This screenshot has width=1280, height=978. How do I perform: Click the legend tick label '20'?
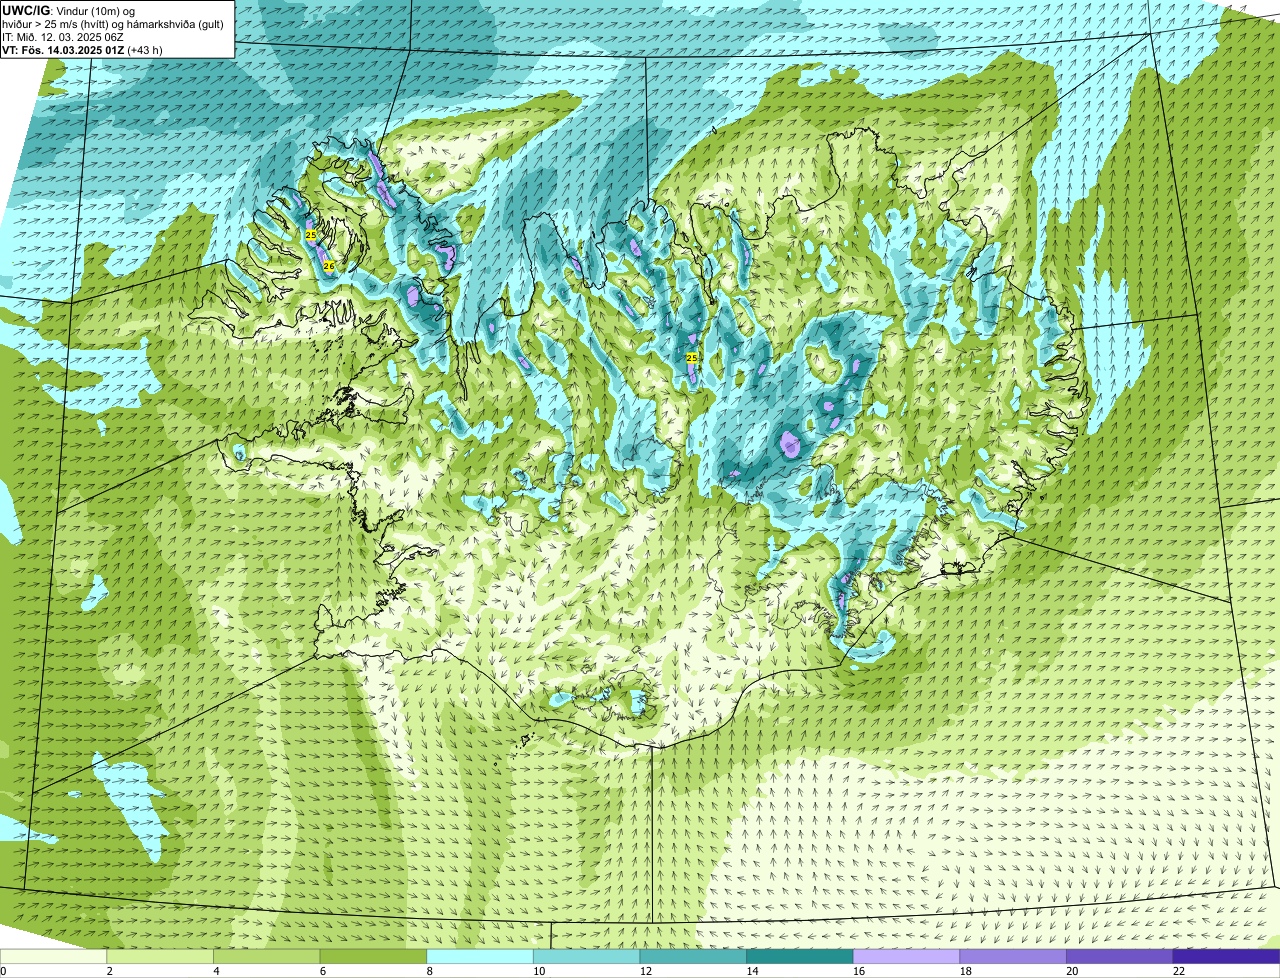pyautogui.click(x=1072, y=971)
